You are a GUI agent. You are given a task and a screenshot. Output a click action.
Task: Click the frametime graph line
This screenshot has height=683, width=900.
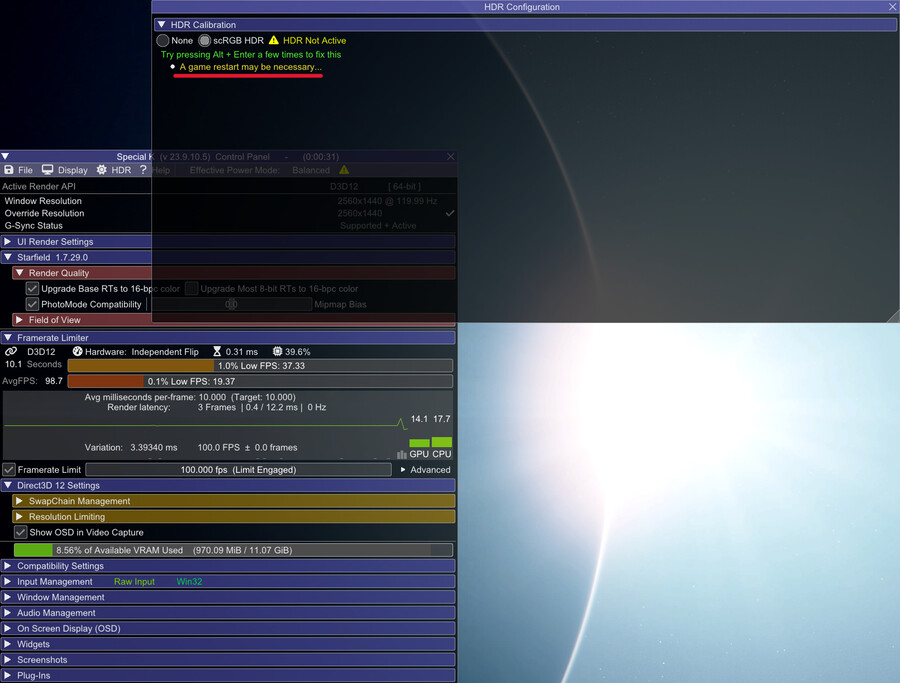tap(206, 425)
